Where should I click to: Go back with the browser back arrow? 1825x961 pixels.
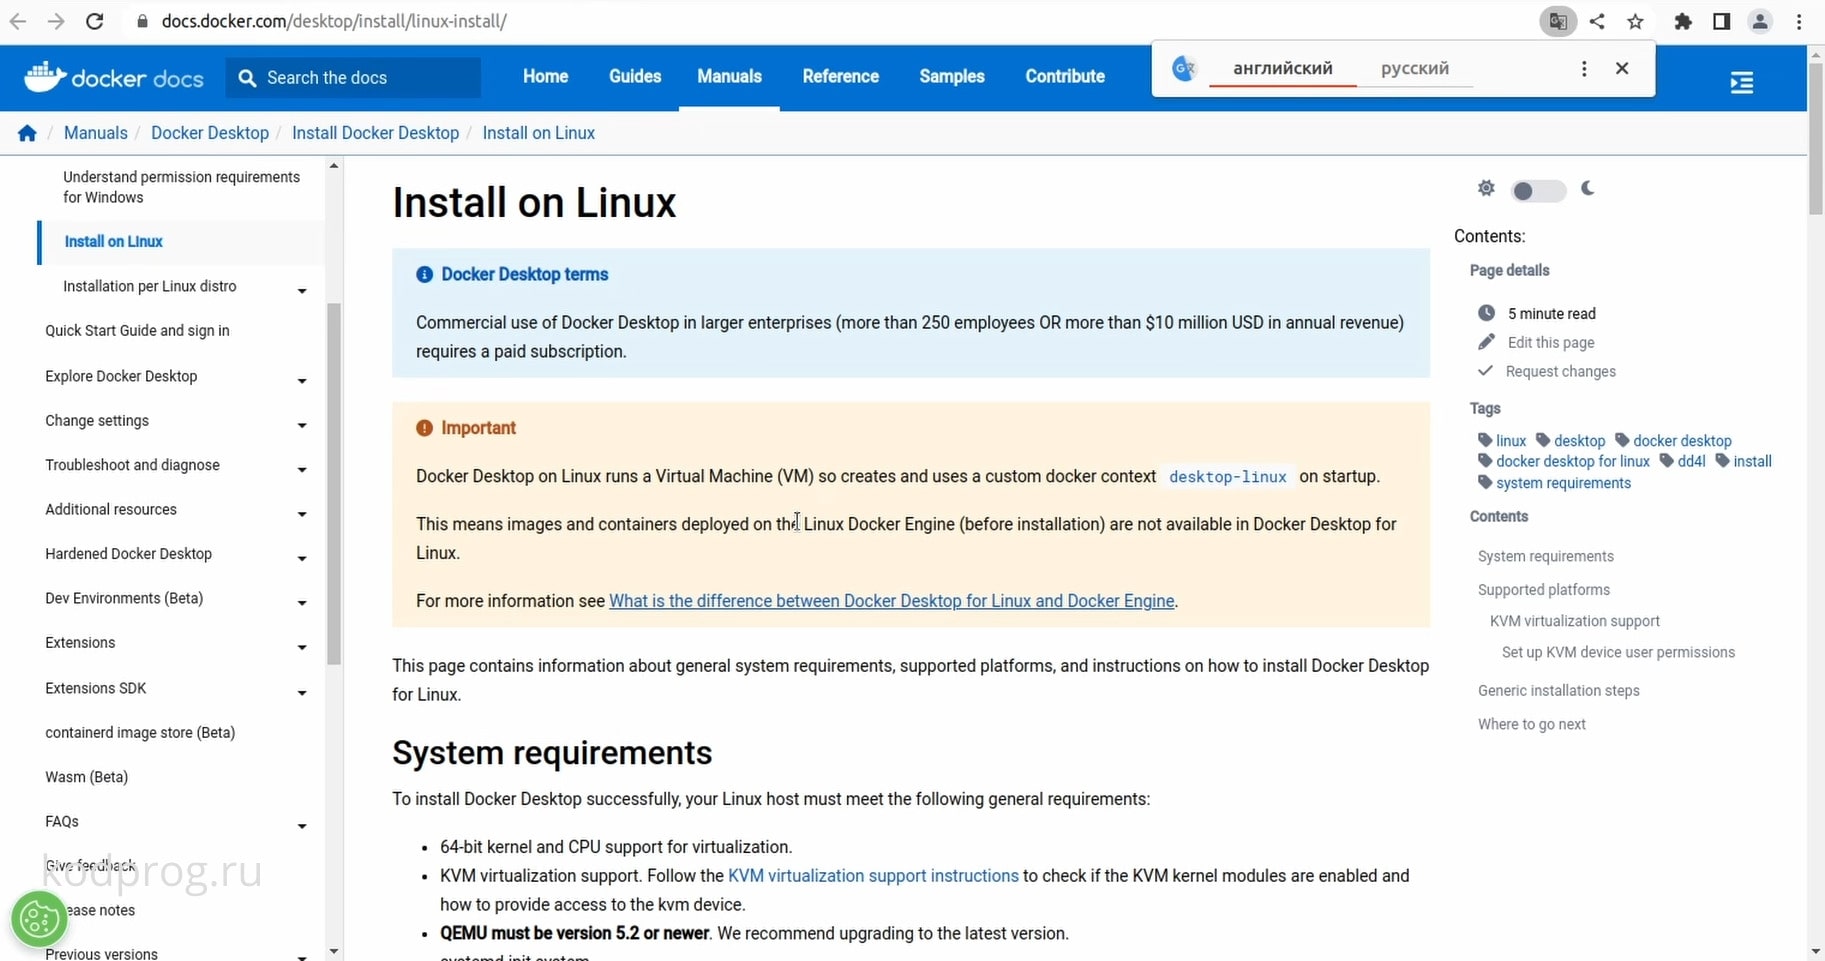[18, 21]
